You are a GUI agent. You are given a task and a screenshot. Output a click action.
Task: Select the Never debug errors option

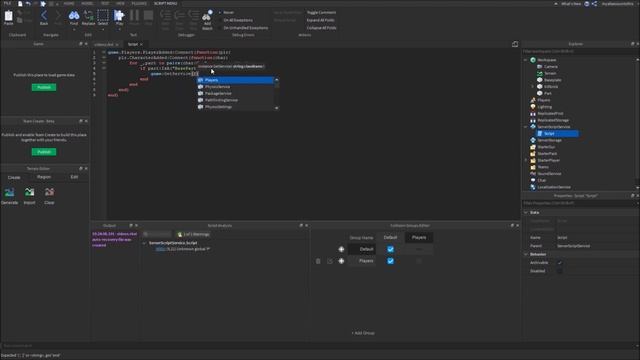coord(226,13)
